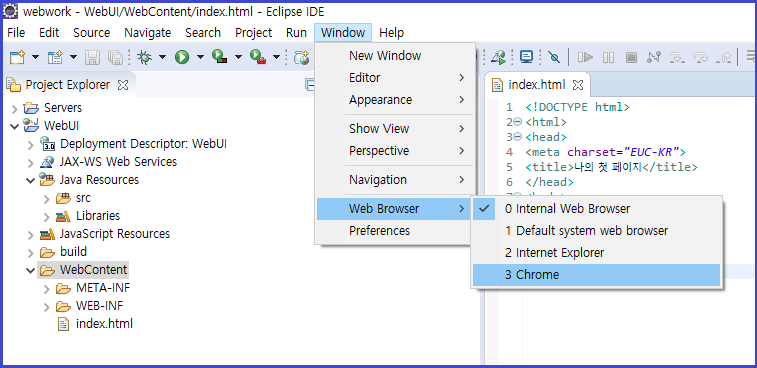Collapse the Java Resources node

[31, 181]
